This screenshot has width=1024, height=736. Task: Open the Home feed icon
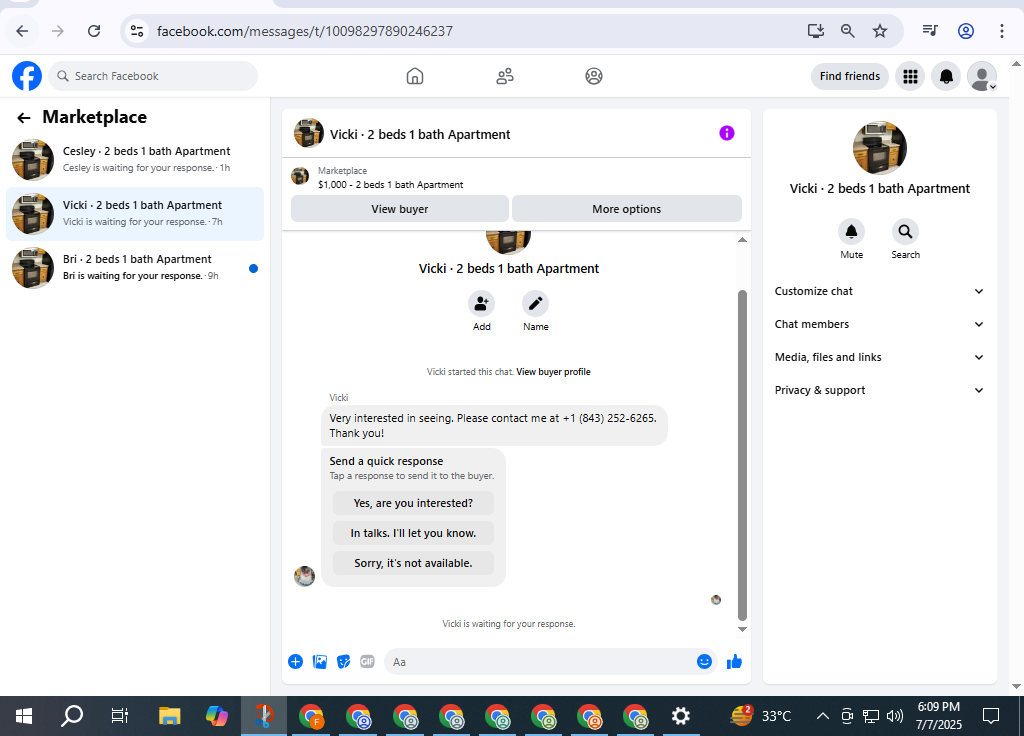click(x=415, y=76)
